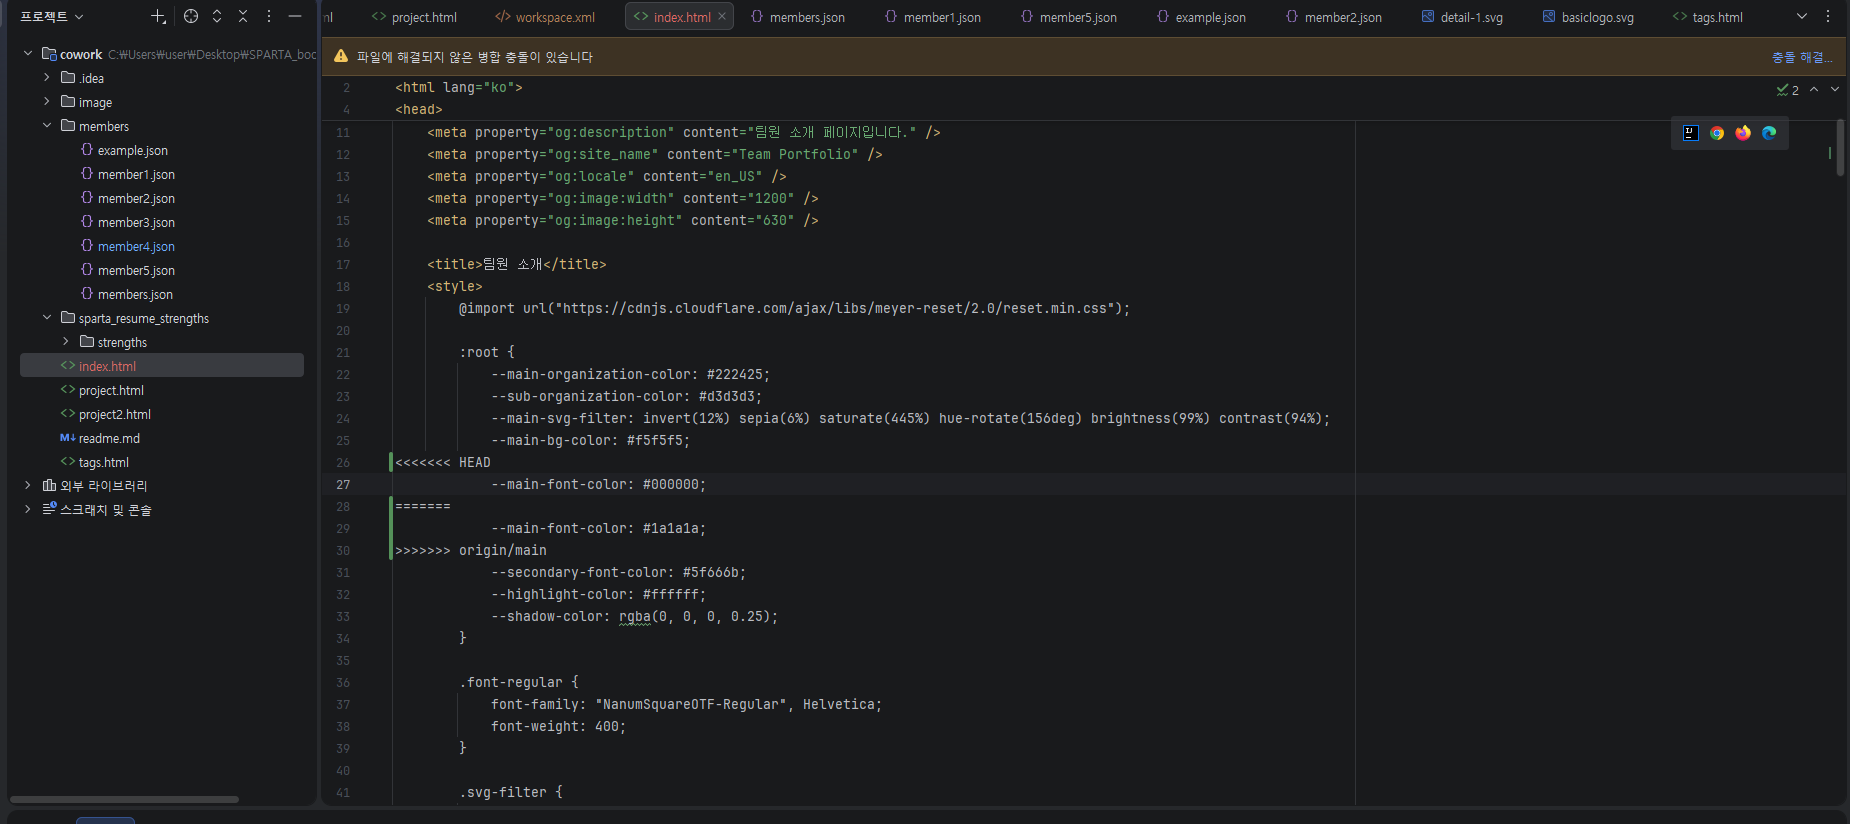Click the <<<<<<< HEAD conflict marker line
Screen dimensions: 1850x824
(443, 462)
